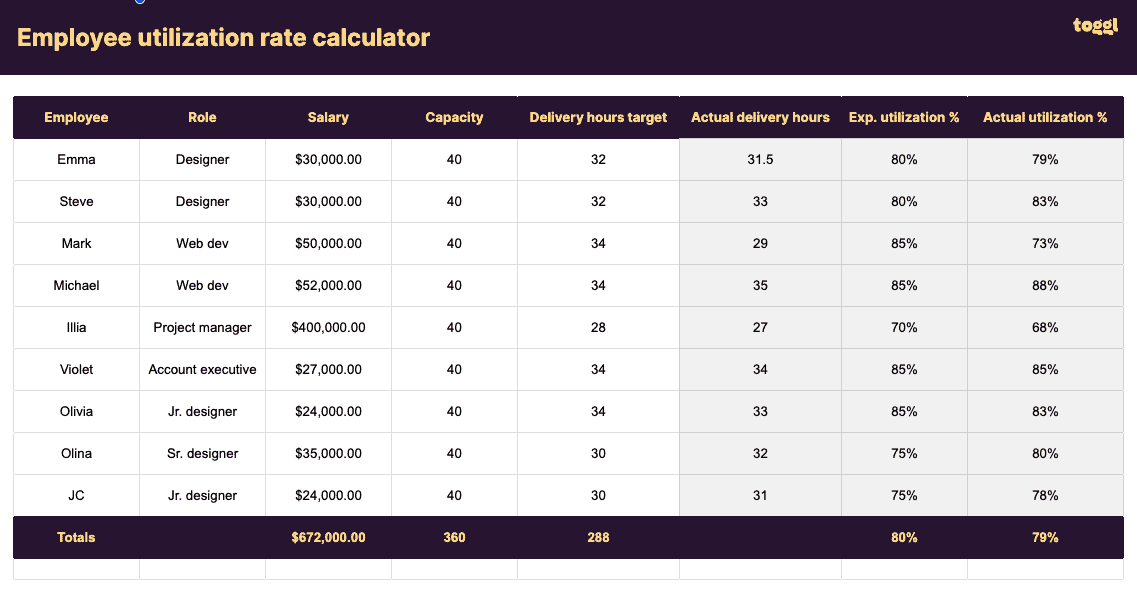
Task: Select Illia's $400,000.00 salary cell
Action: [328, 327]
